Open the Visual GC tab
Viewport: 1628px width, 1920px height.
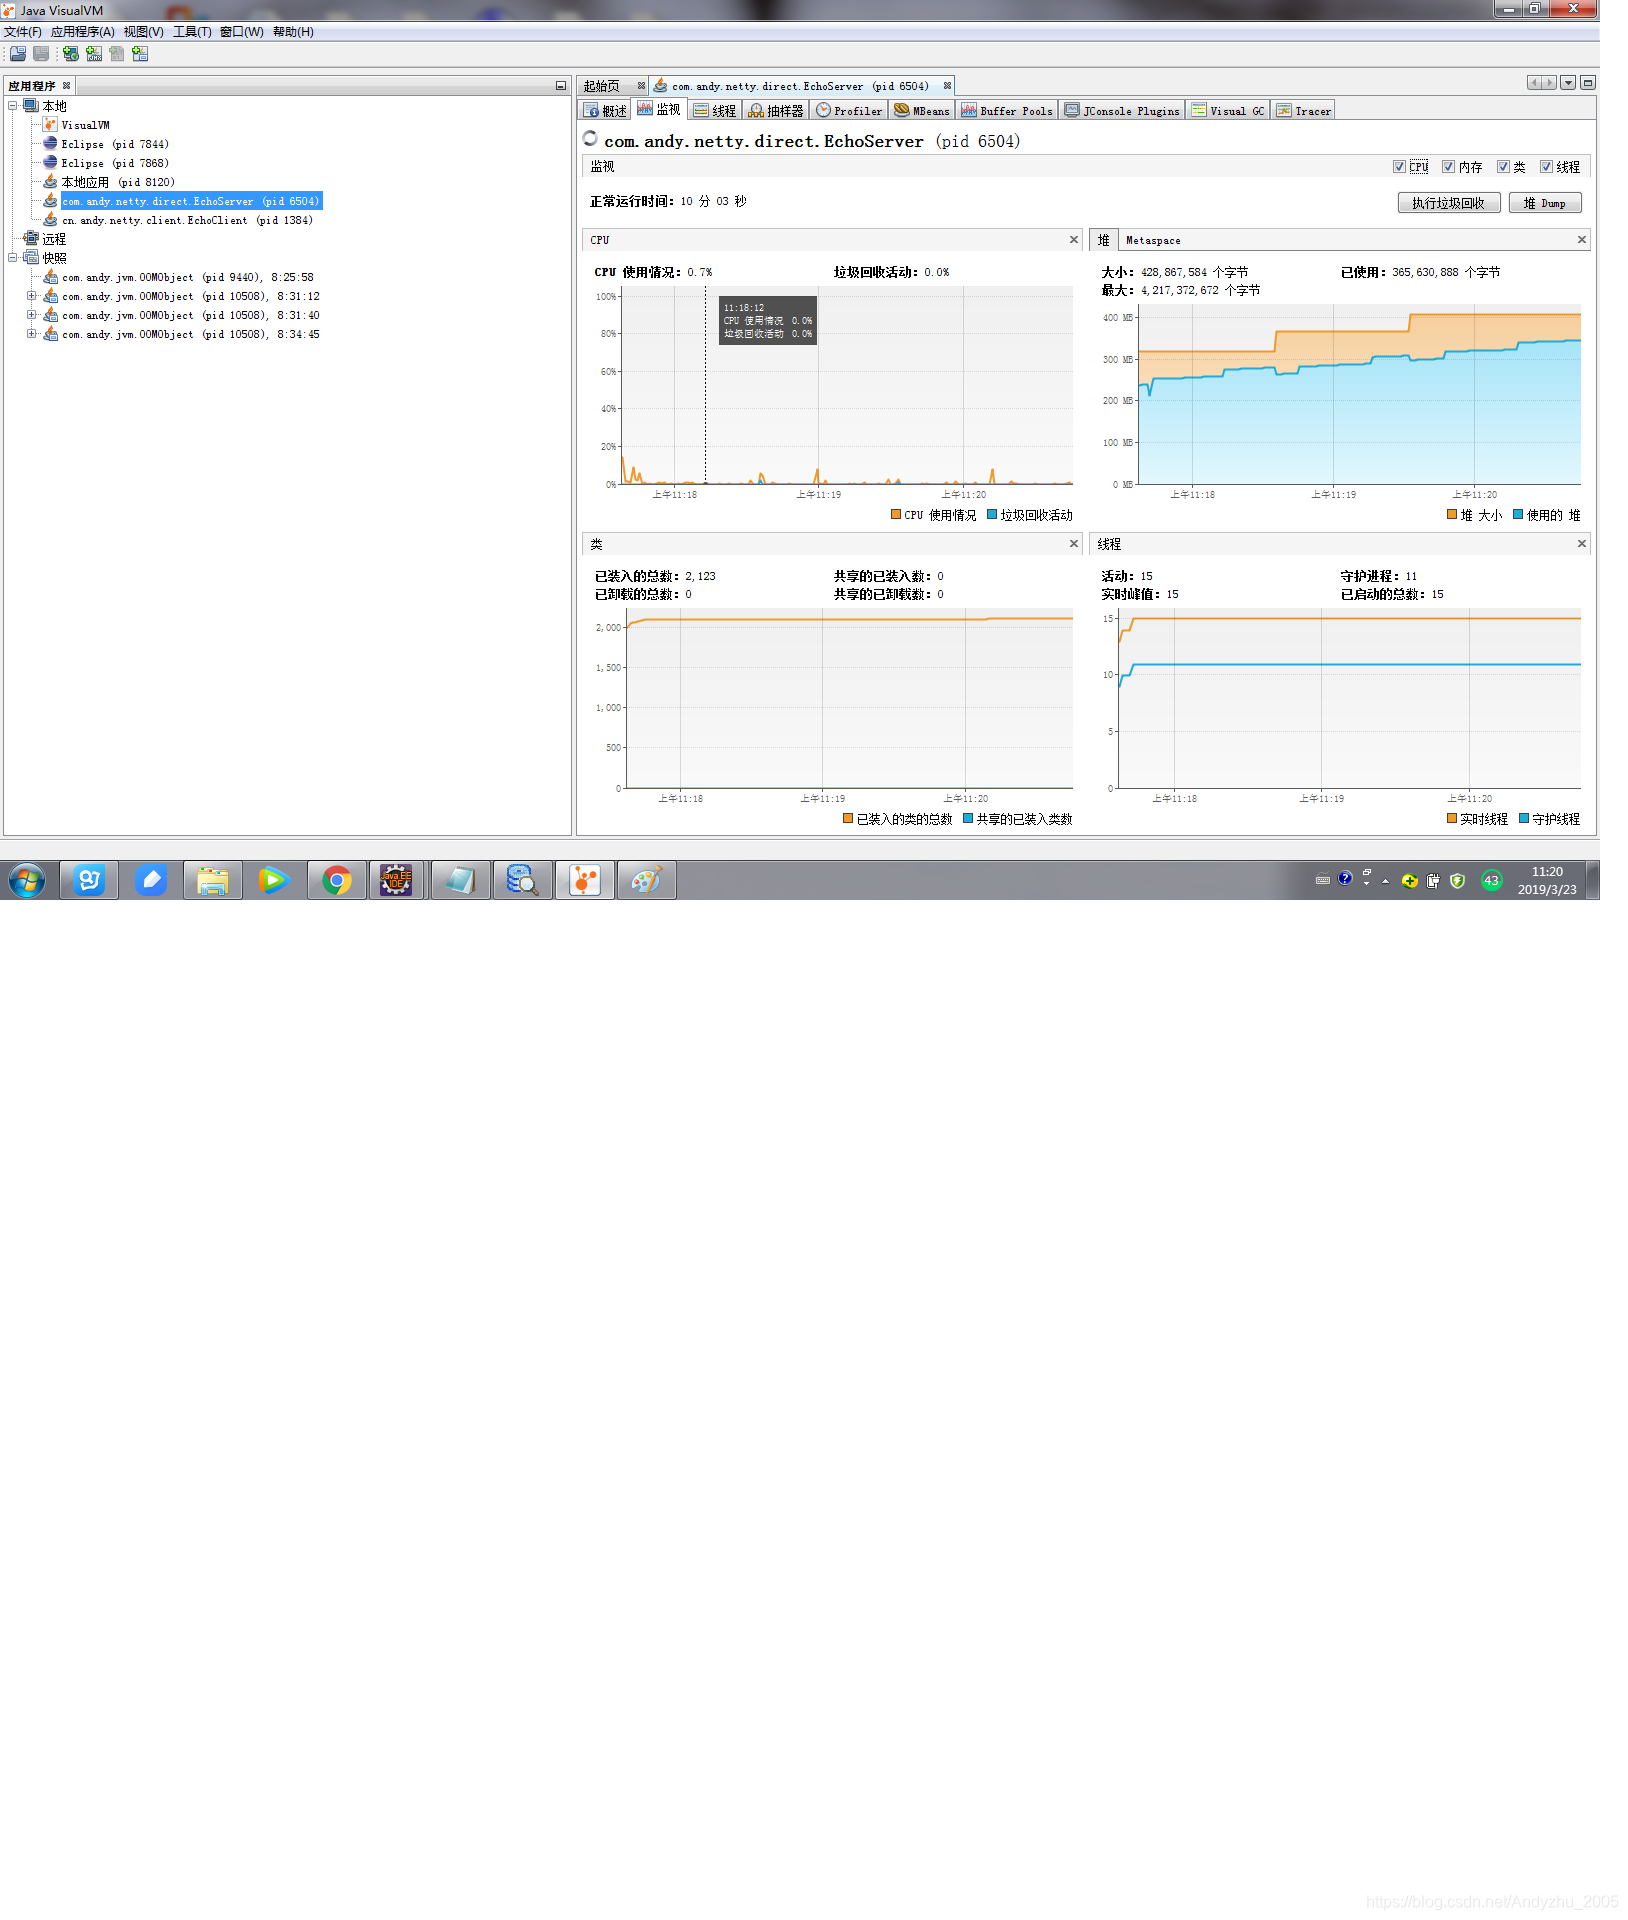tap(1228, 111)
